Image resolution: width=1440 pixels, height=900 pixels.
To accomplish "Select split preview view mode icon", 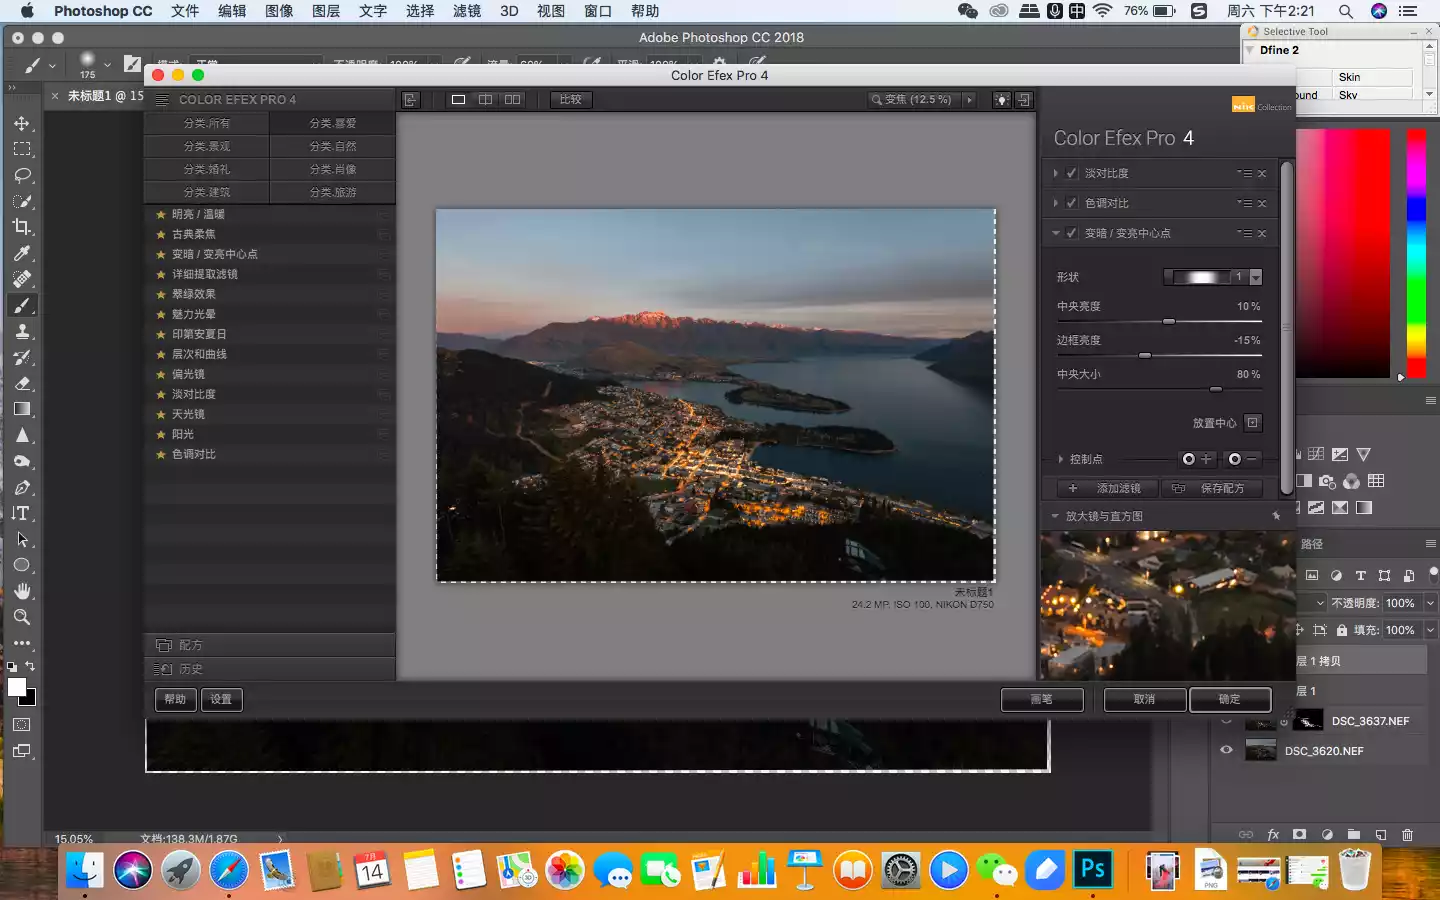I will 485,100.
